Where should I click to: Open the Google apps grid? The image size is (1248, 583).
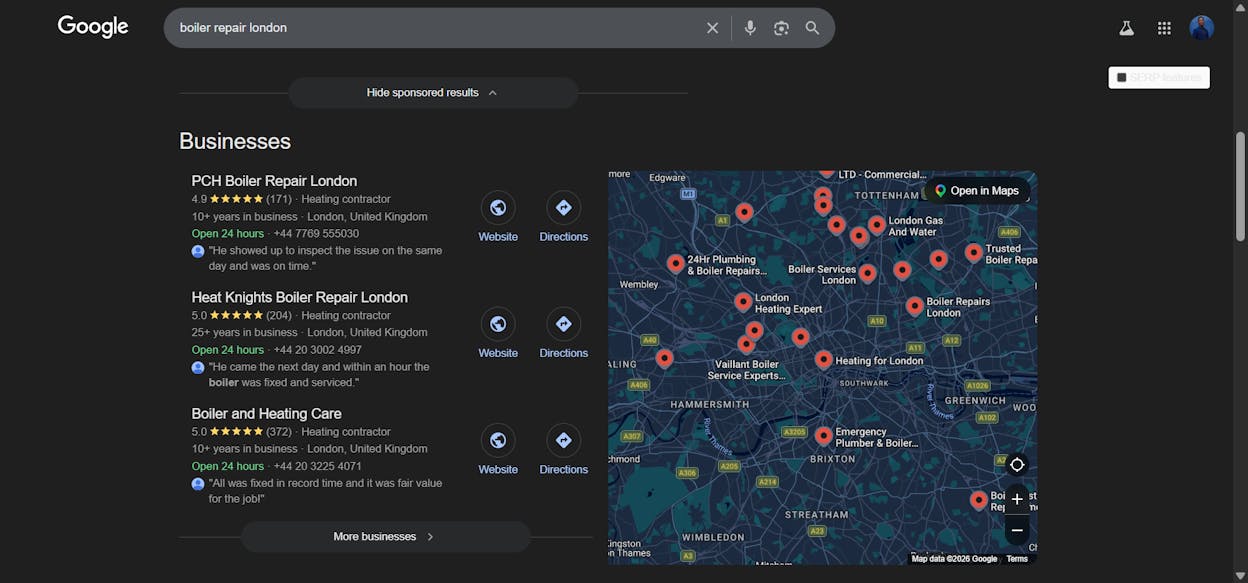(1164, 28)
